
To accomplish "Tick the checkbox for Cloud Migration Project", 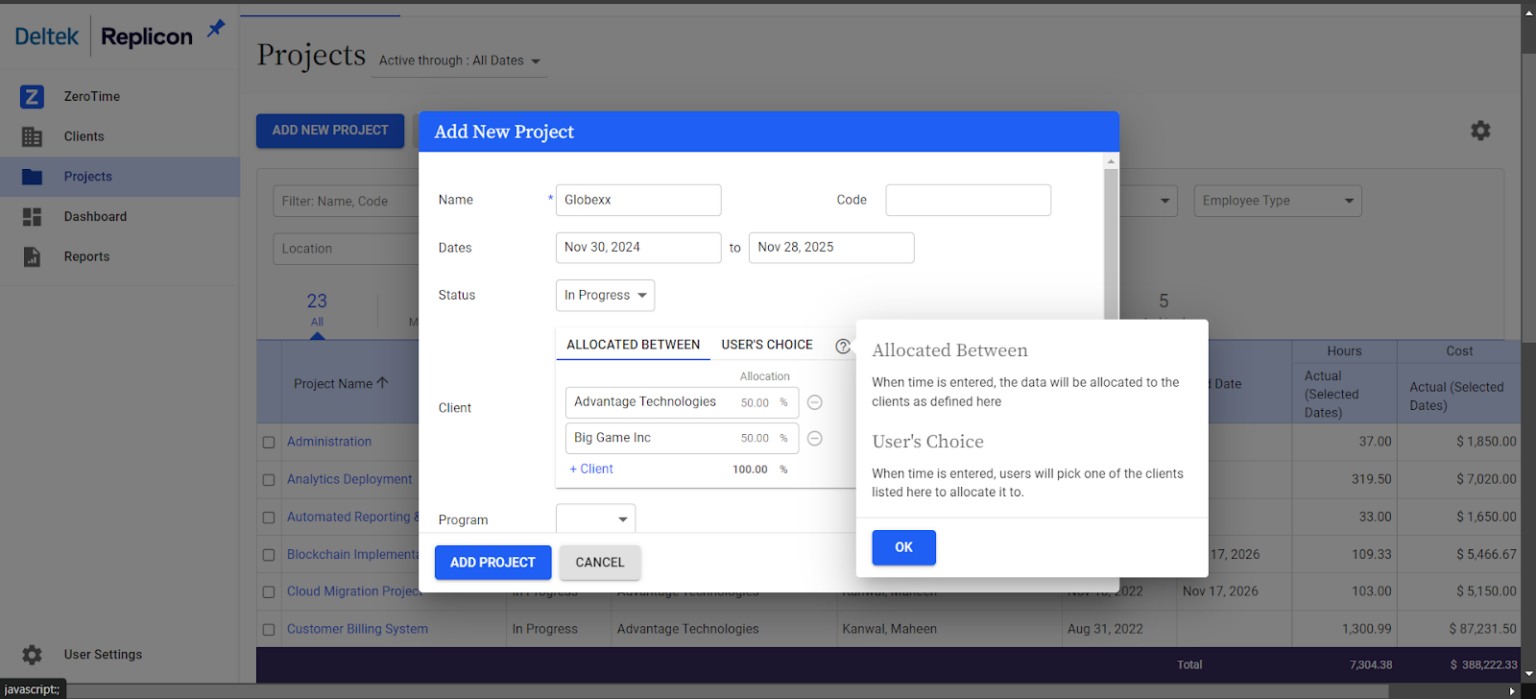I will tap(268, 591).
